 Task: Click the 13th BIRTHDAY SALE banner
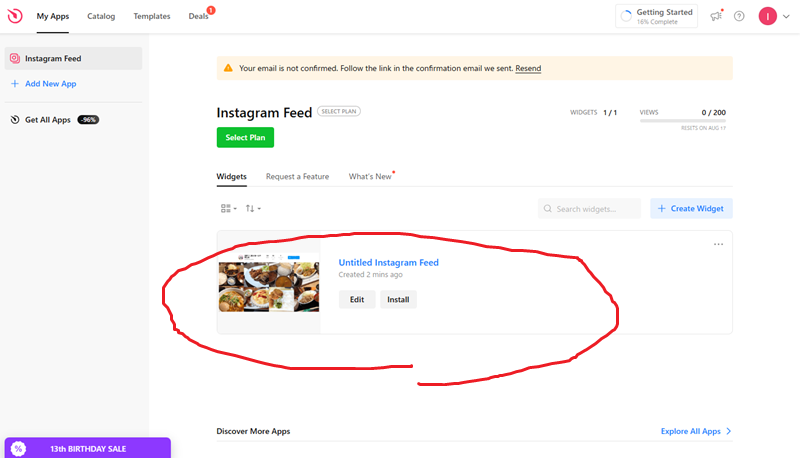(88, 448)
